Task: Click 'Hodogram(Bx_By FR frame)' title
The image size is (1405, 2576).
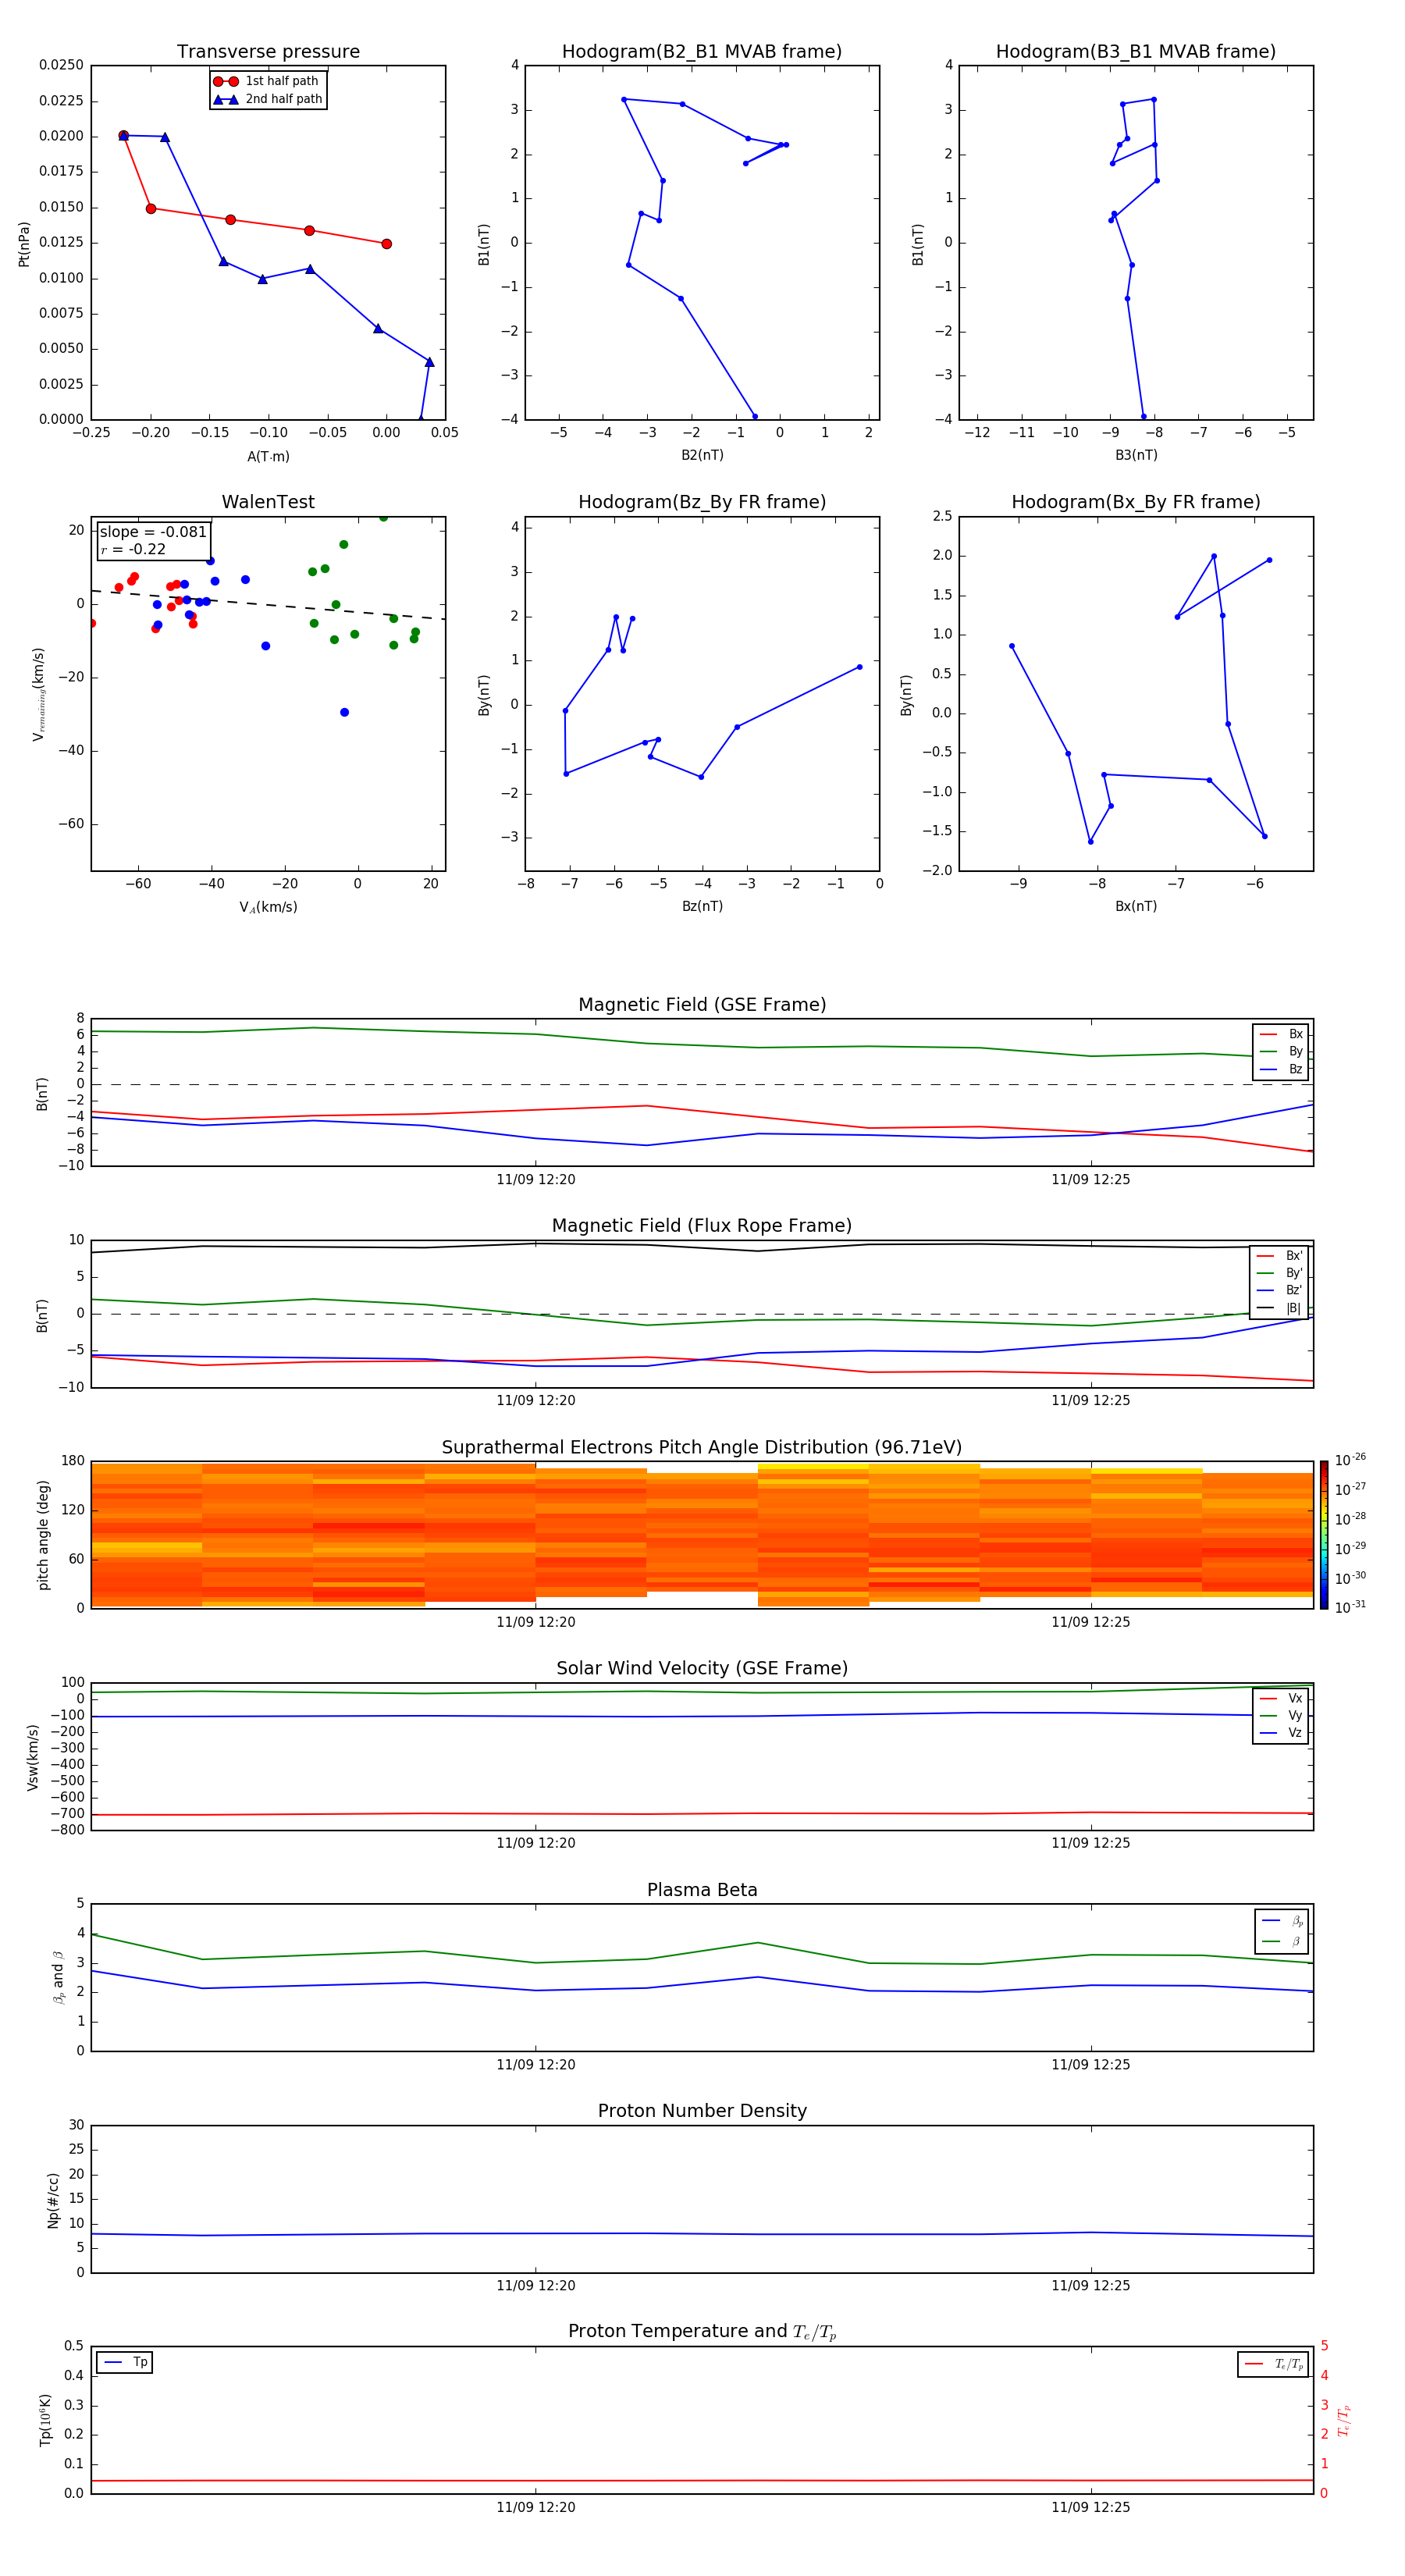Action: click(x=1136, y=502)
